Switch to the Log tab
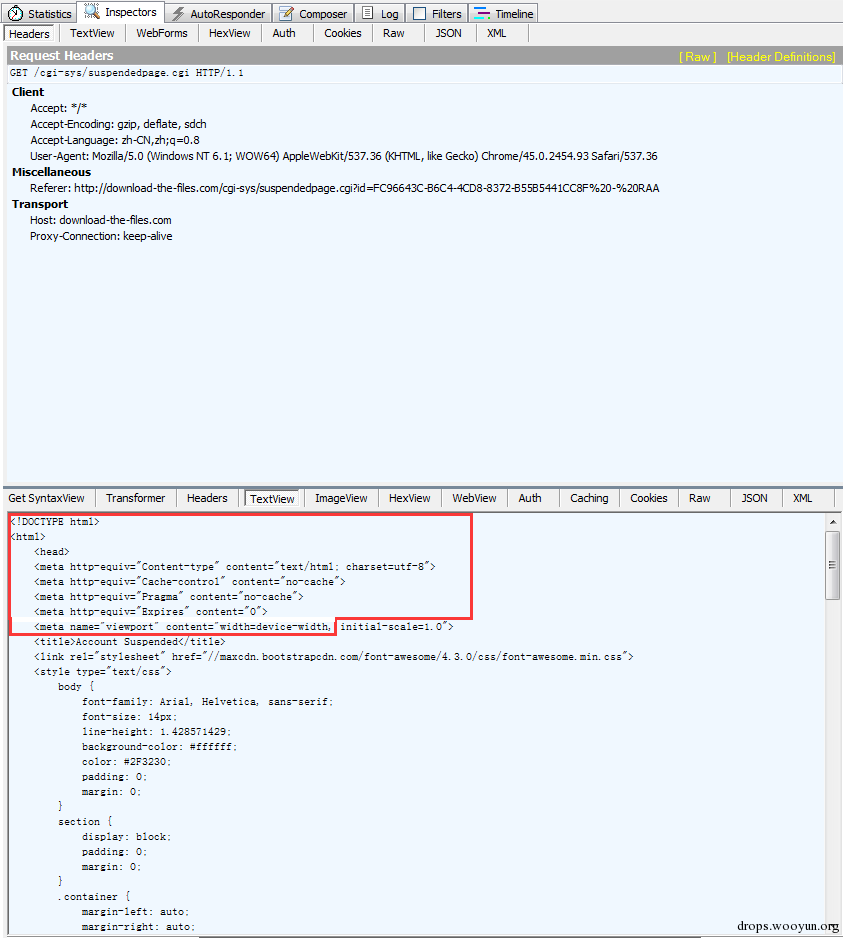The width and height of the screenshot is (843, 938). pyautogui.click(x=381, y=13)
